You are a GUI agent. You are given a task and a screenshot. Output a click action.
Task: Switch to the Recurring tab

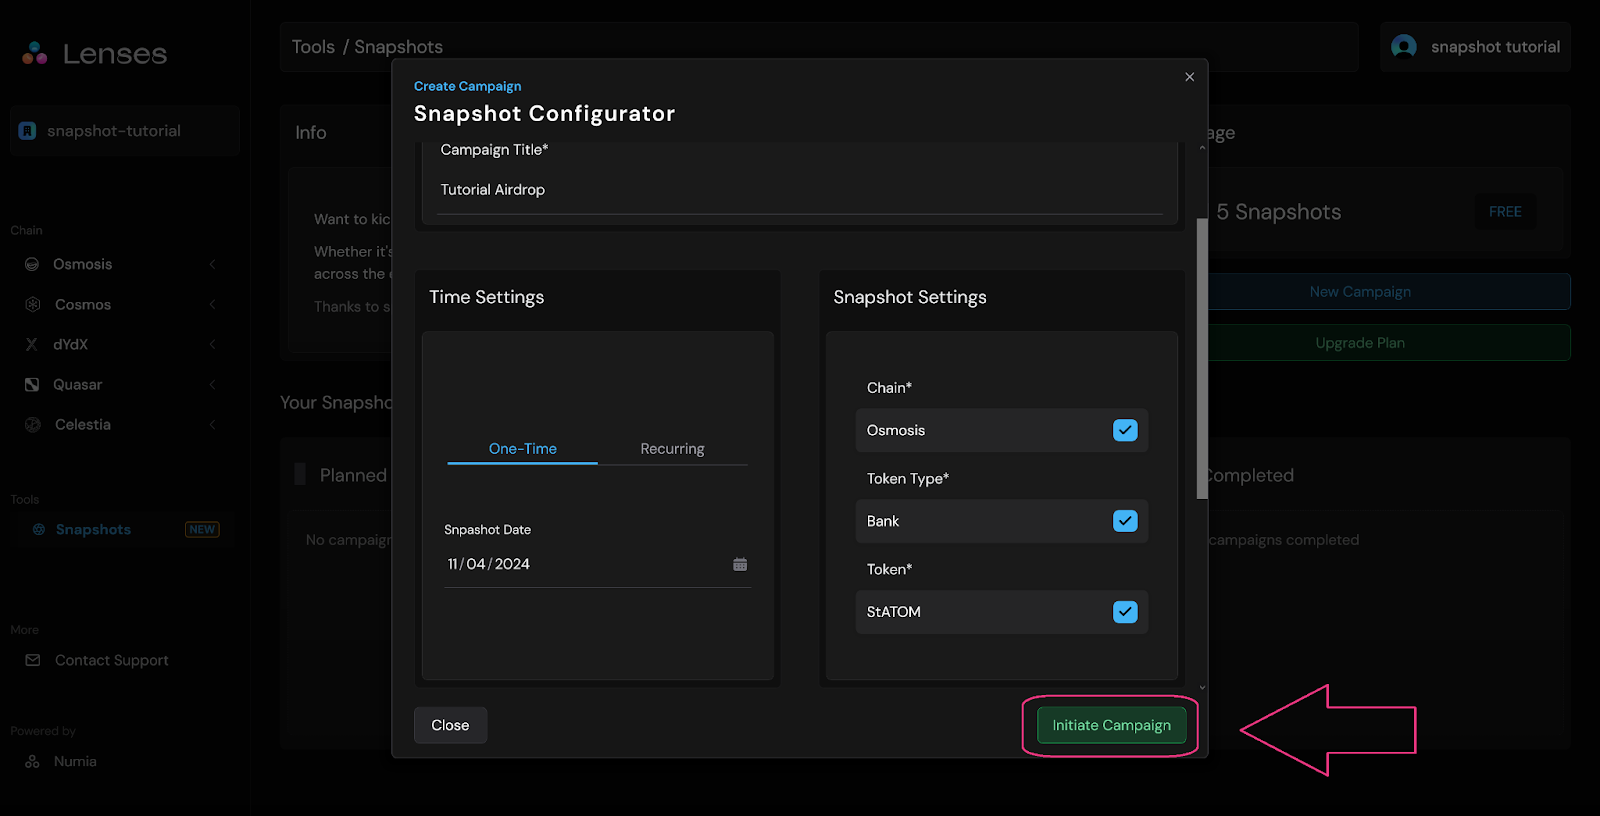point(672,449)
